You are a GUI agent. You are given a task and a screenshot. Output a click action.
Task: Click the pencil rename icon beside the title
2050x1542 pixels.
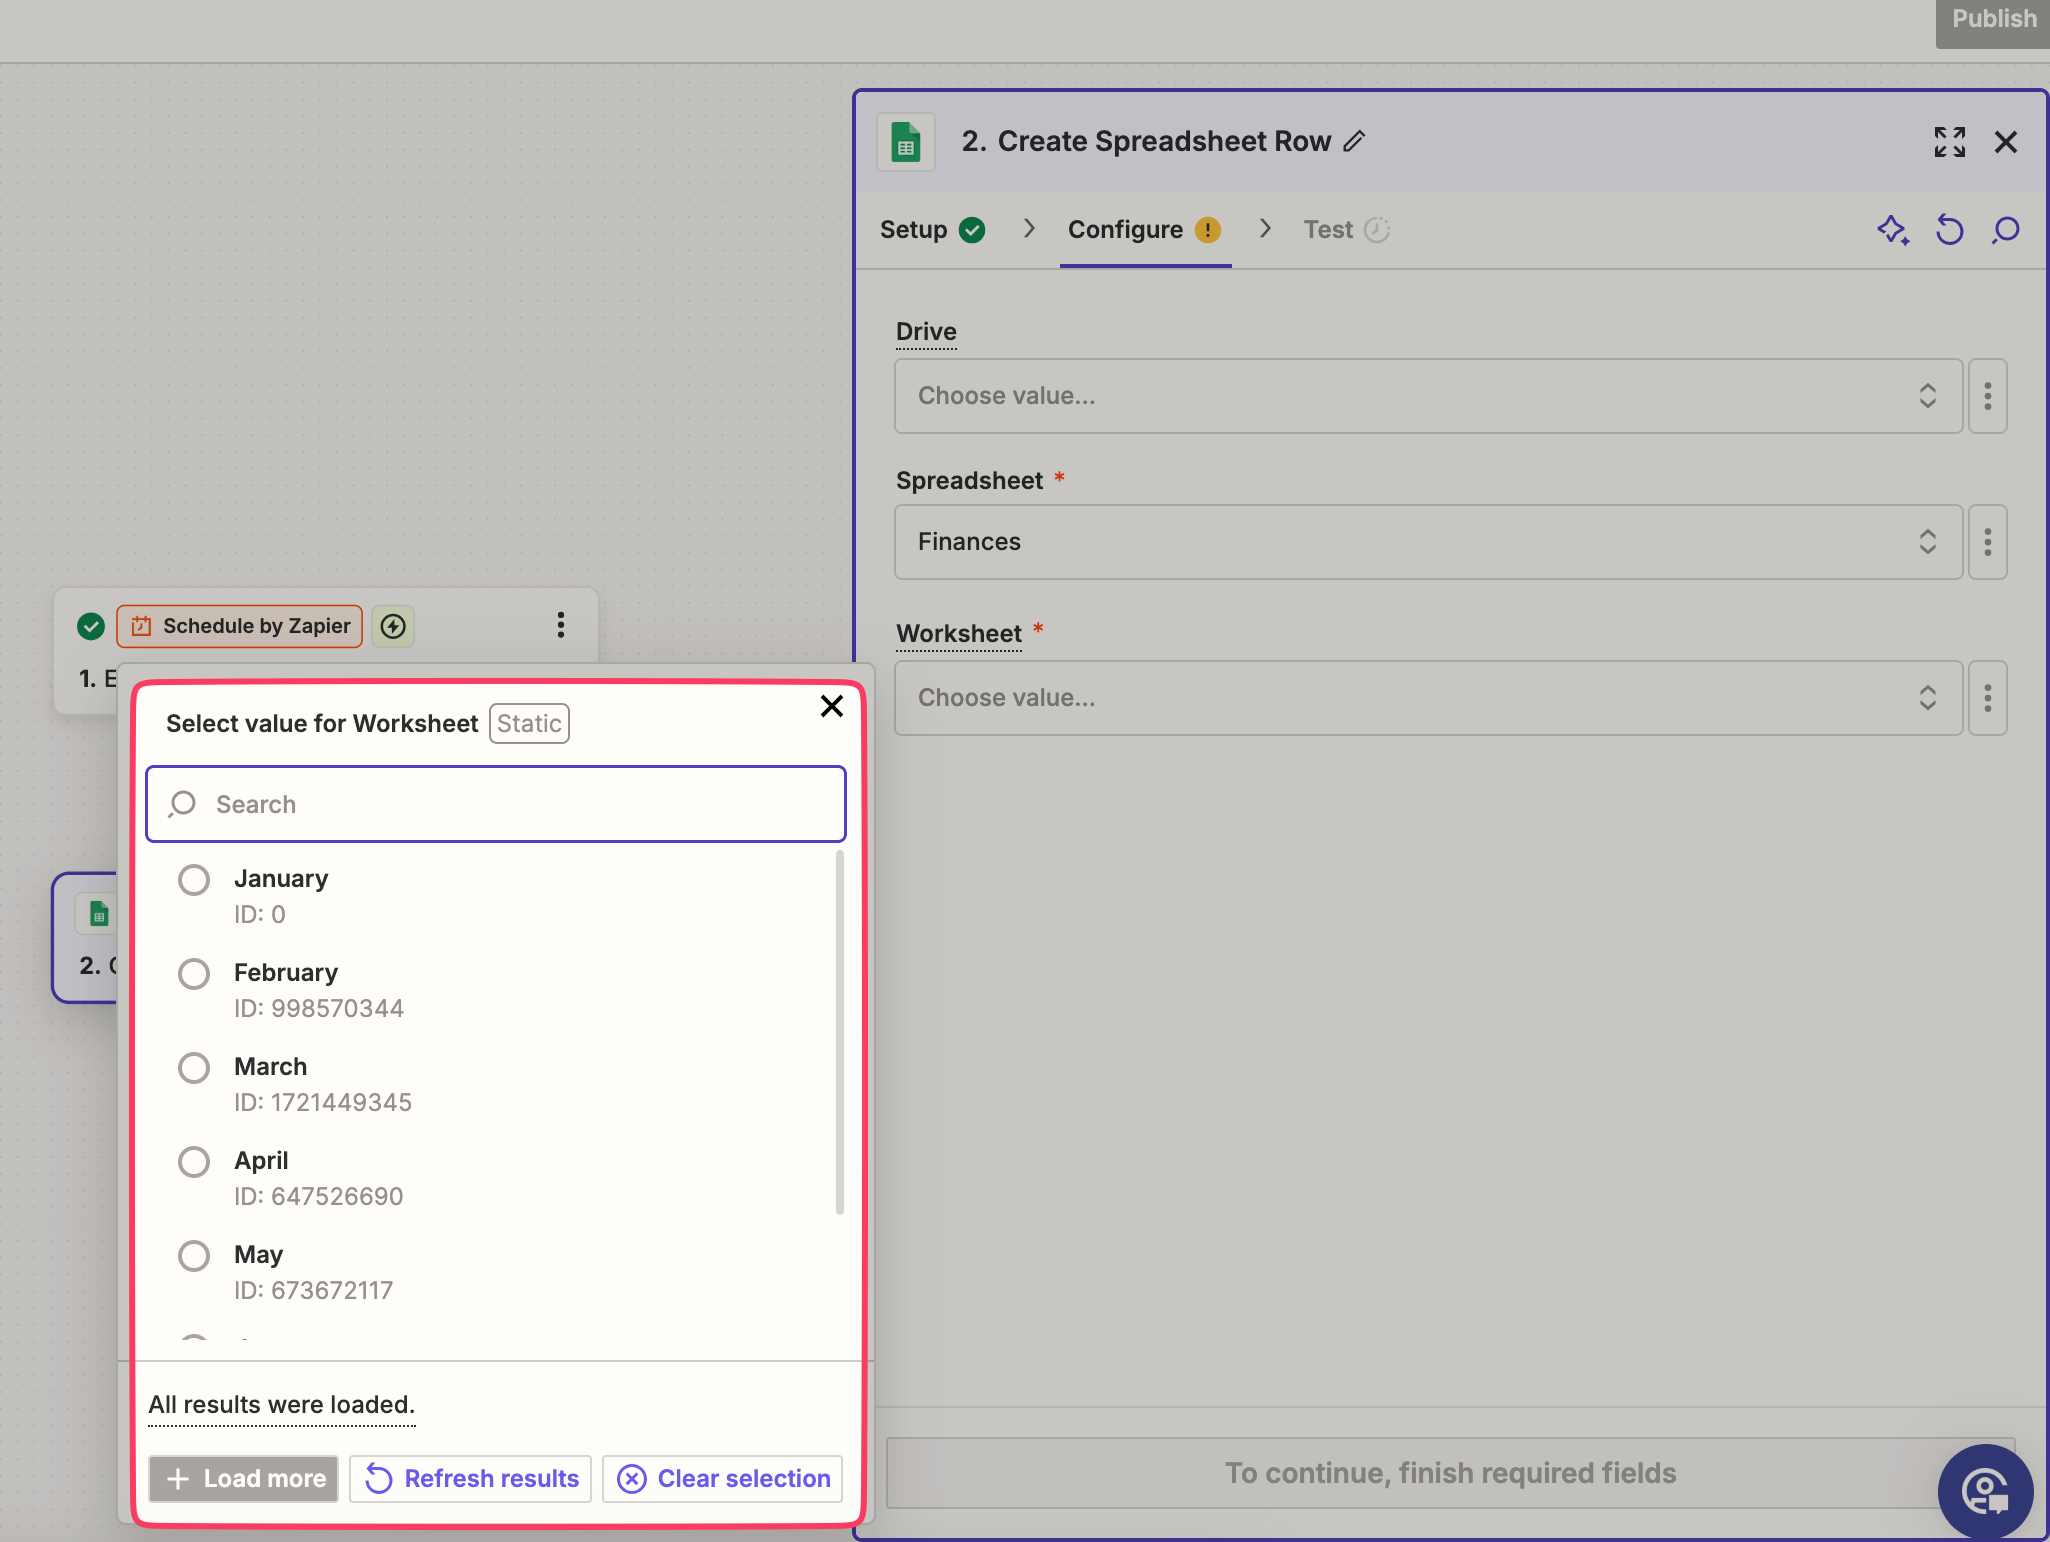click(x=1354, y=141)
